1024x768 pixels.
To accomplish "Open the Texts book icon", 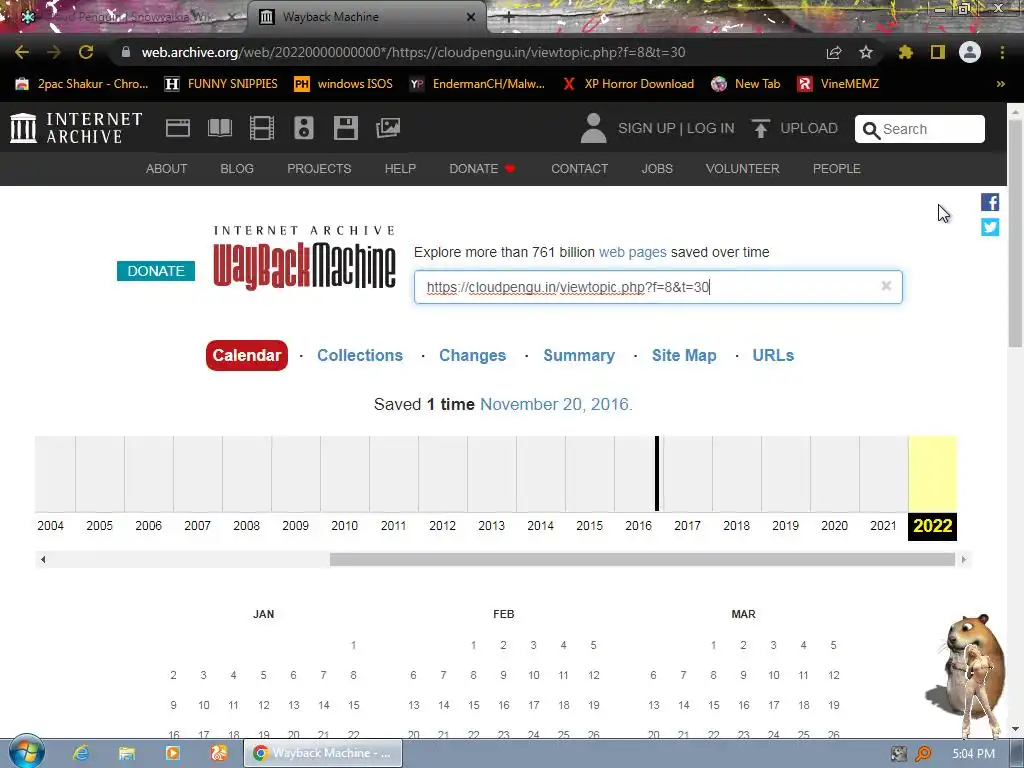I will coord(220,128).
